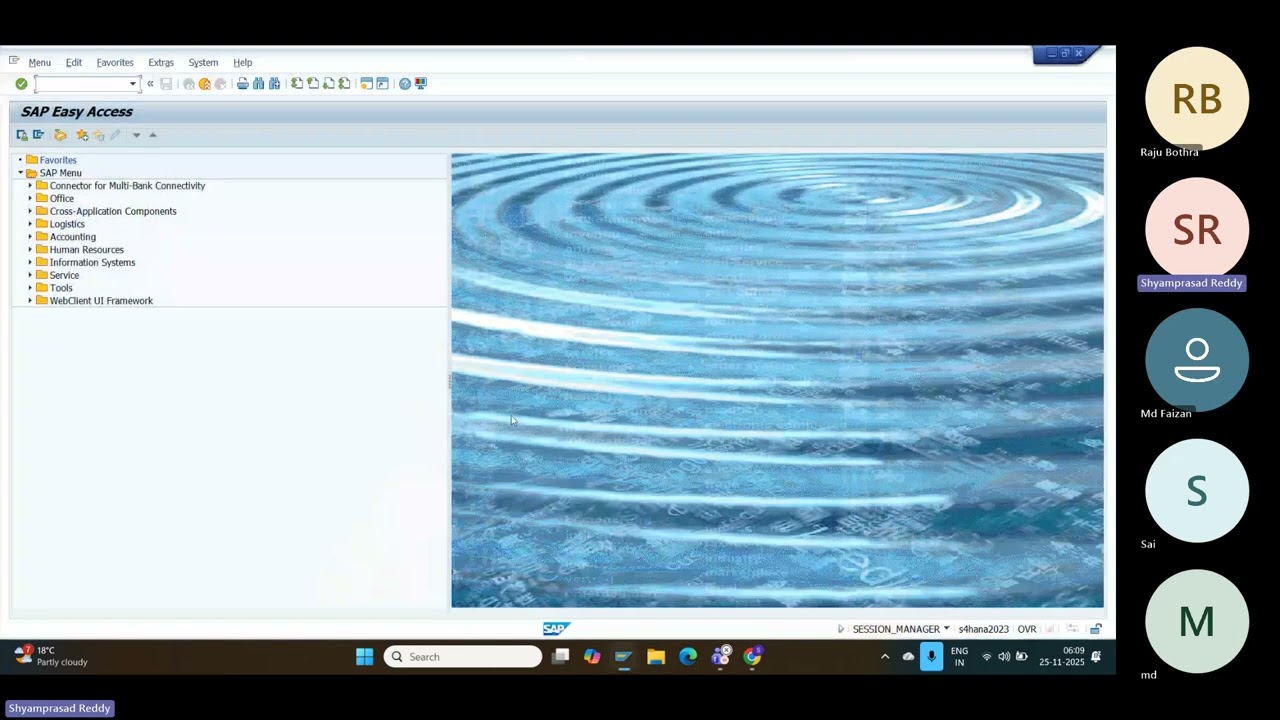Open File Explorer from the taskbar
The width and height of the screenshot is (1280, 720).
(656, 657)
